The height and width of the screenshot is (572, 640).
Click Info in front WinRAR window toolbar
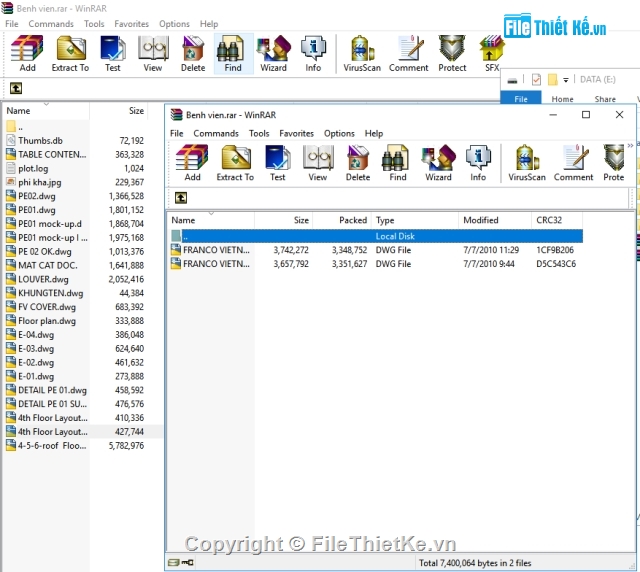tap(478, 163)
